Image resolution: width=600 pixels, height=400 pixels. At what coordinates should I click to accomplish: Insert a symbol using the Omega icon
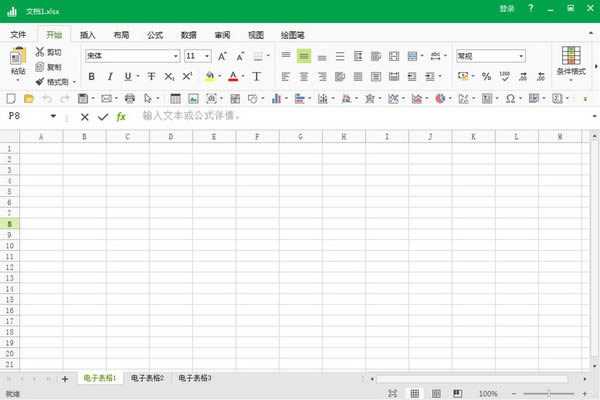coord(510,99)
